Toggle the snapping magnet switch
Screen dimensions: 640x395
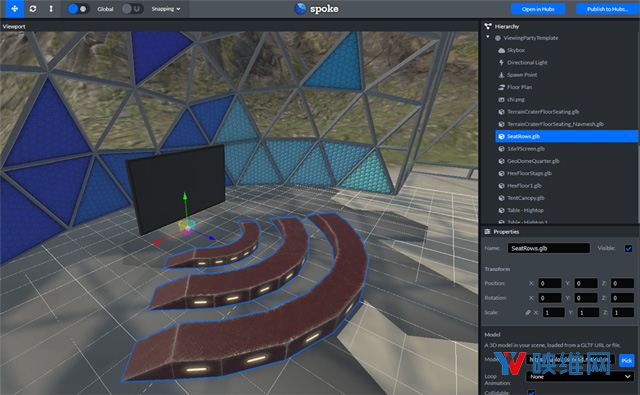(x=132, y=9)
